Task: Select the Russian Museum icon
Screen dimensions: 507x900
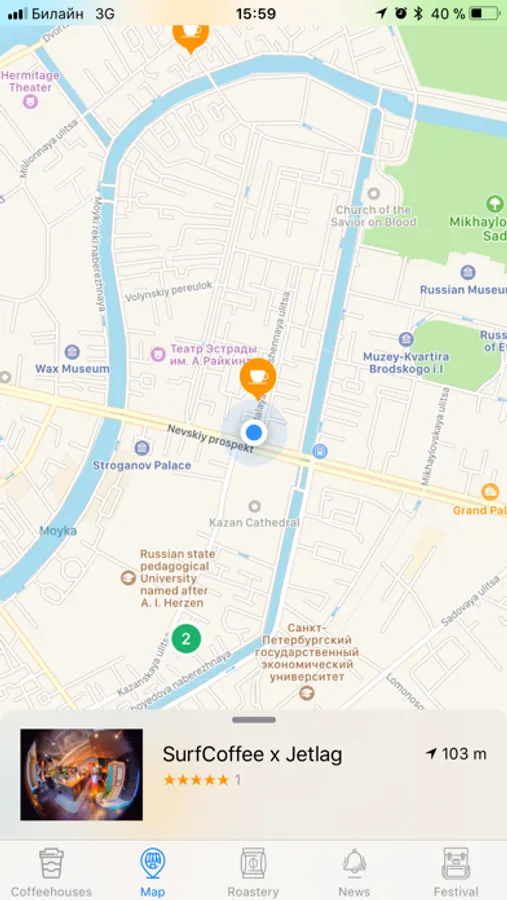Action: (x=468, y=272)
